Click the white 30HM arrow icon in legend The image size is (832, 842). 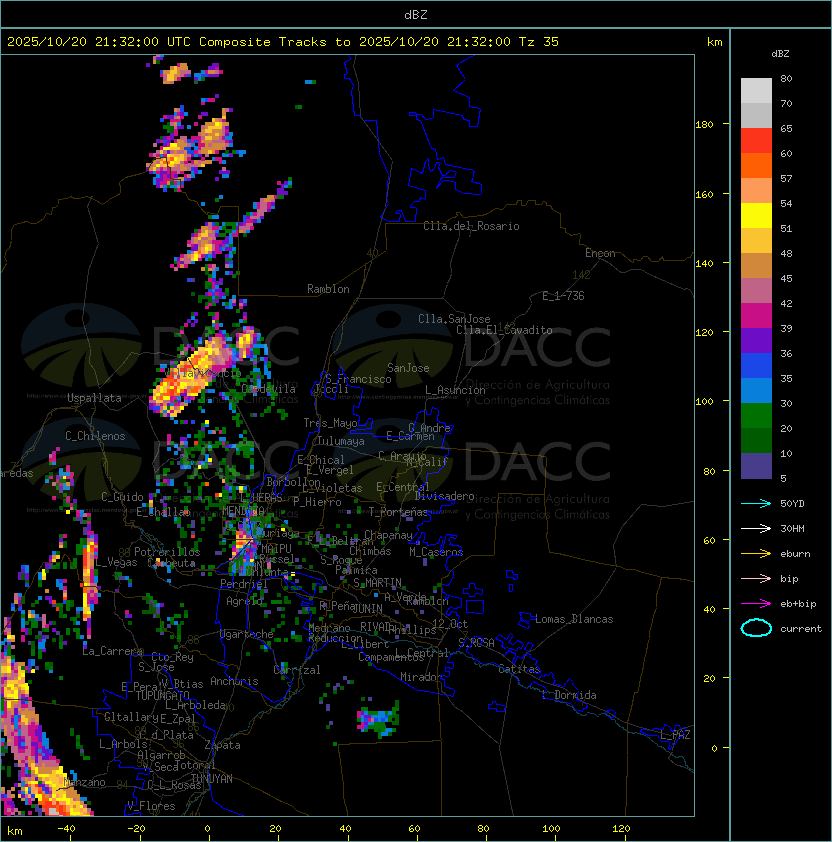click(756, 529)
